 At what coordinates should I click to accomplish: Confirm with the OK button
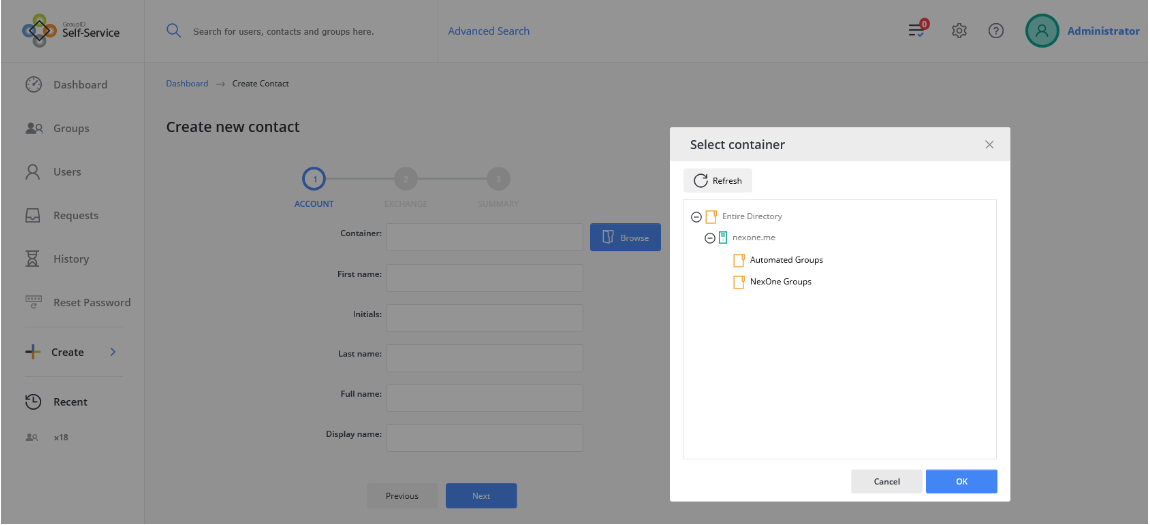(962, 482)
